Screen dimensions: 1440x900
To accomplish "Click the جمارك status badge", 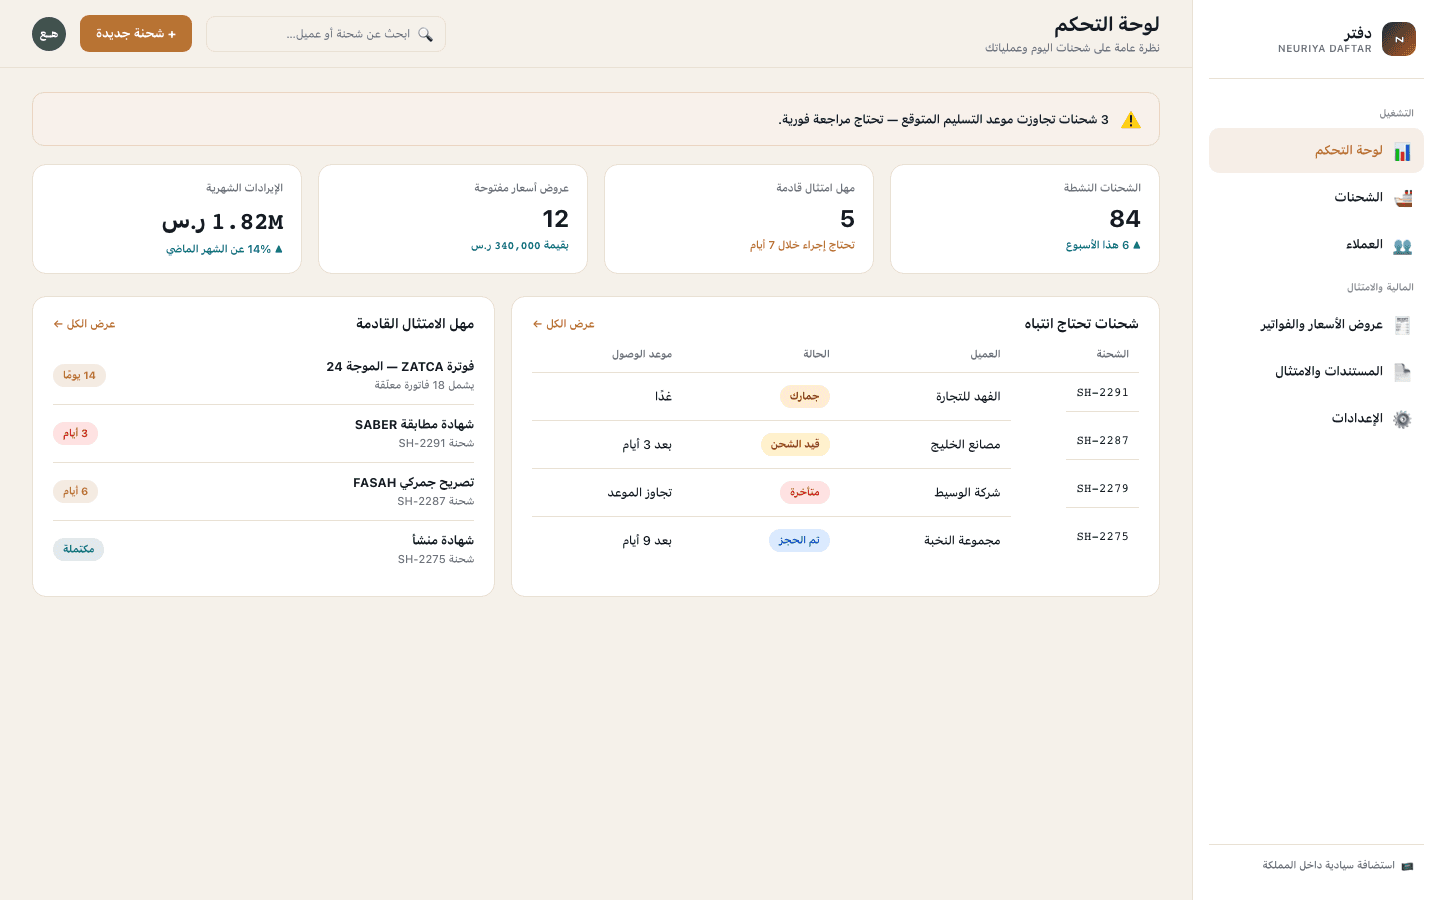I will tap(805, 397).
